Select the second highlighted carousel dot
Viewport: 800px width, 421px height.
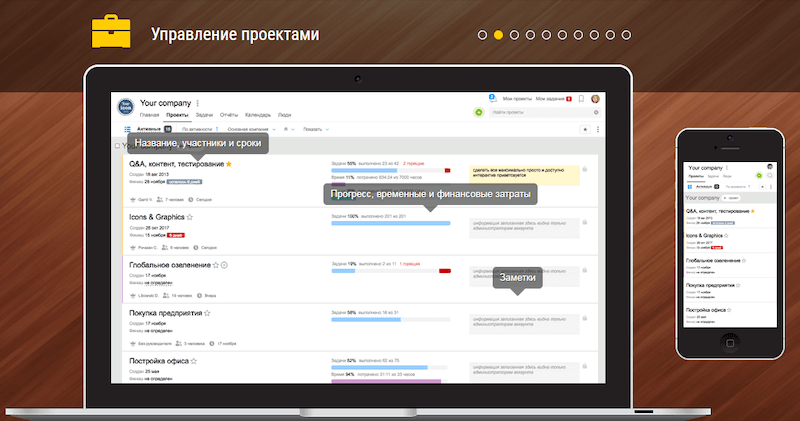[x=499, y=34]
